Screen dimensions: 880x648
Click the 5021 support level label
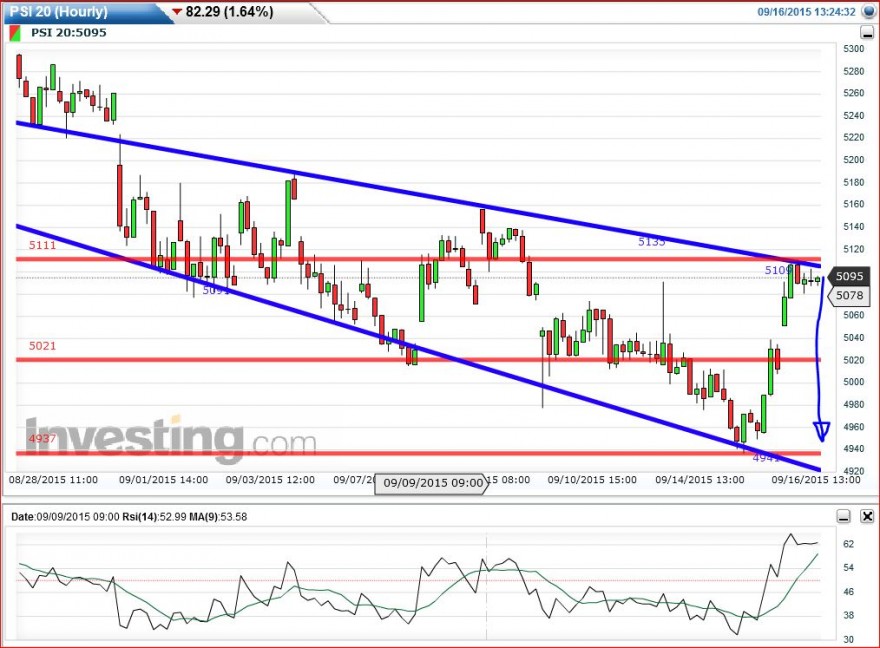tap(43, 346)
